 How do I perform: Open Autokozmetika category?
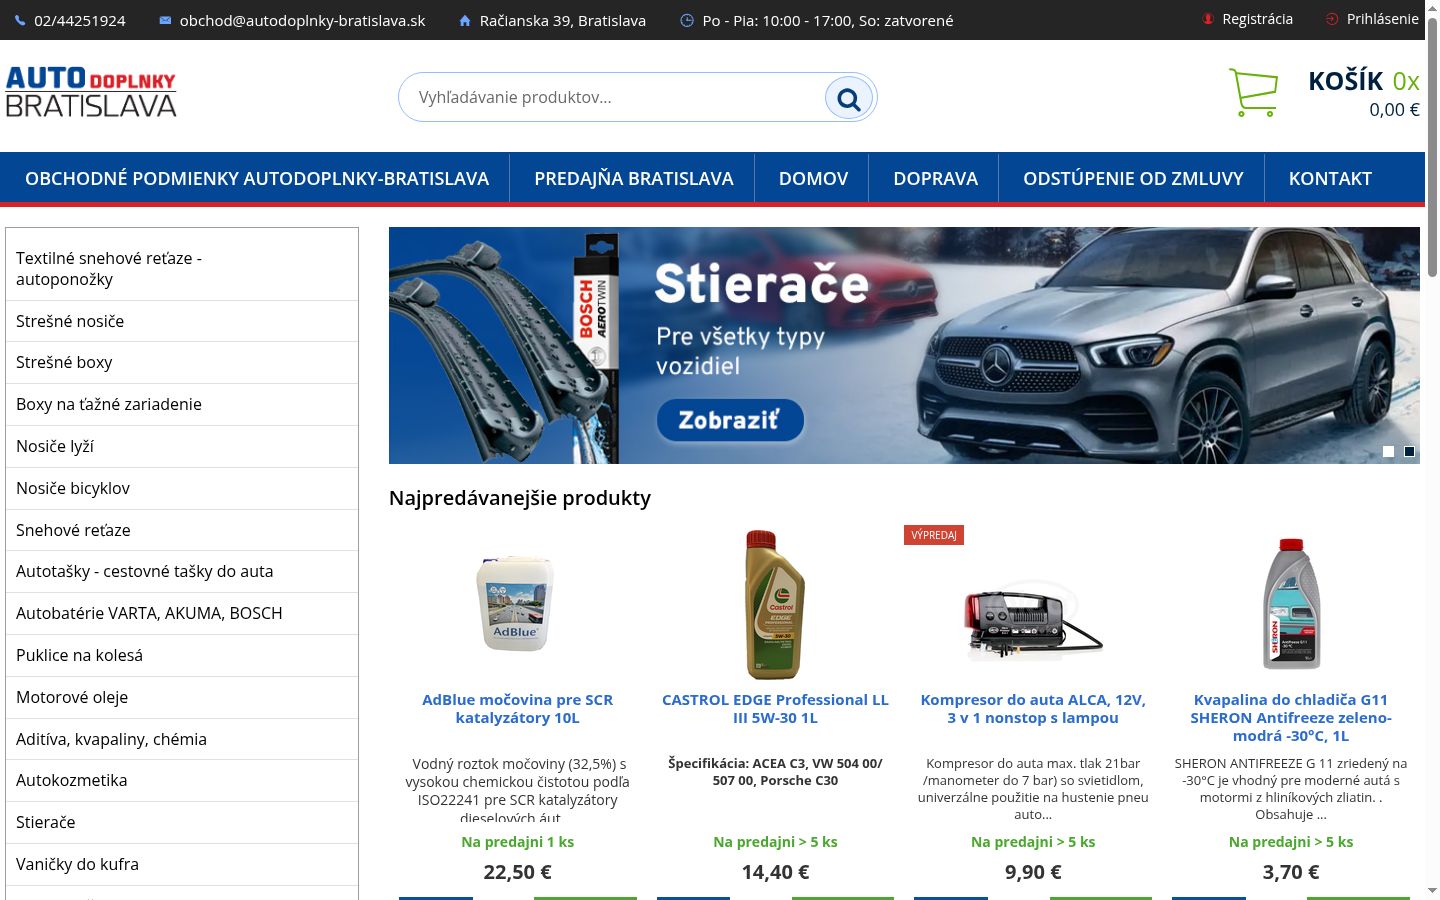point(182,780)
